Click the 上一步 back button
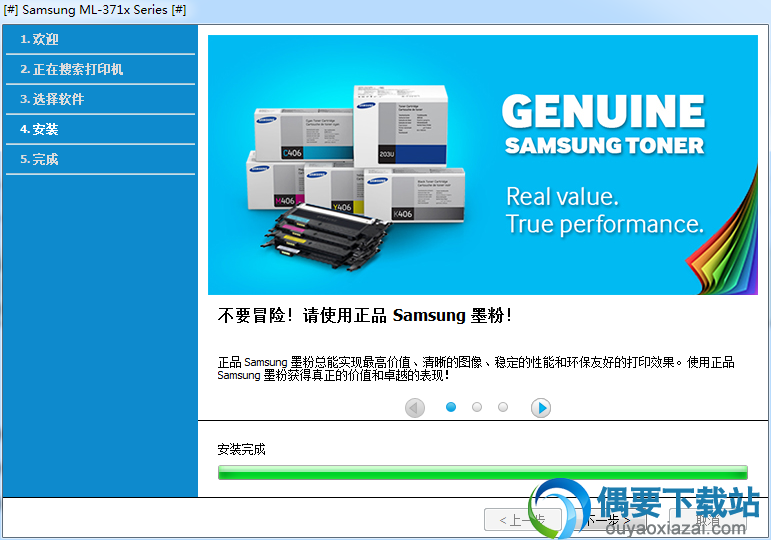This screenshot has width=771, height=540. click(x=523, y=520)
